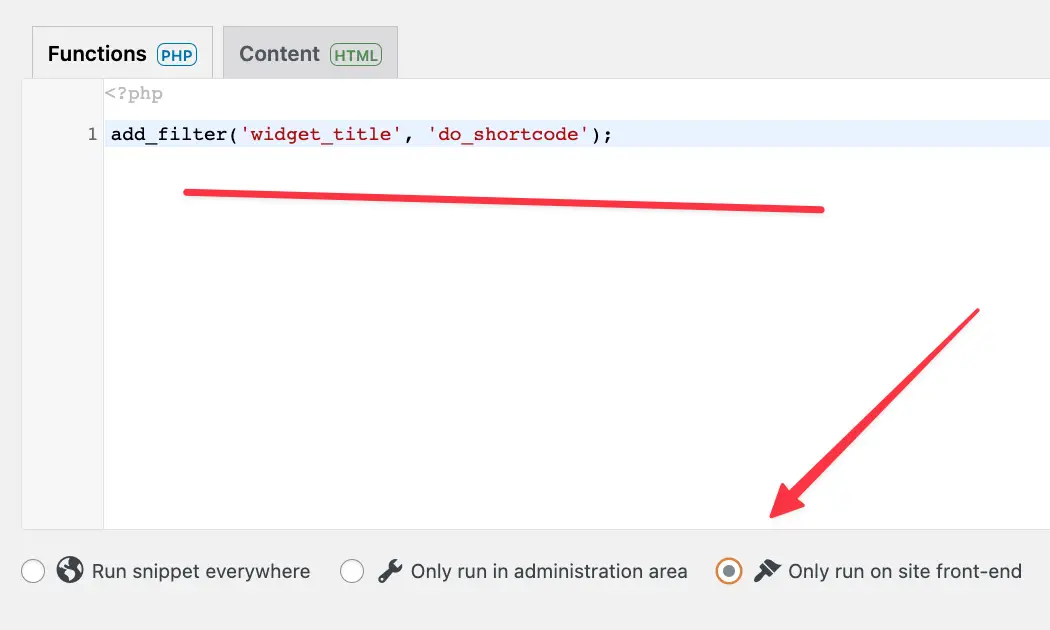Choose the Only run in administration area radio button
The width and height of the screenshot is (1050, 630).
(x=352, y=572)
